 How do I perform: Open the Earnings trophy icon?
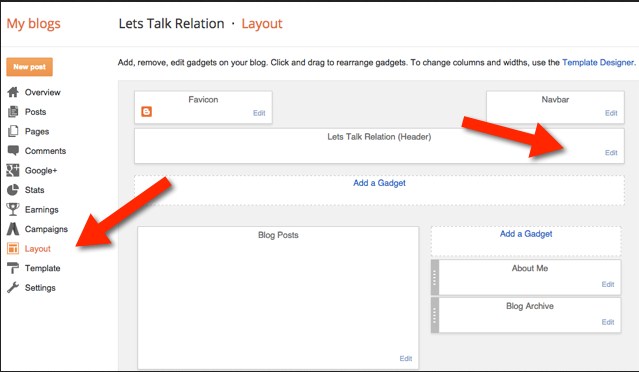coord(13,209)
